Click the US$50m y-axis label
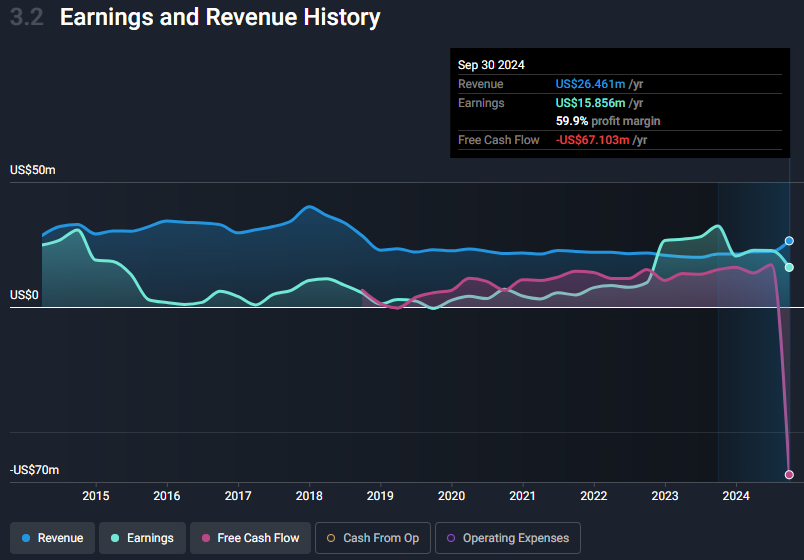 pos(33,170)
